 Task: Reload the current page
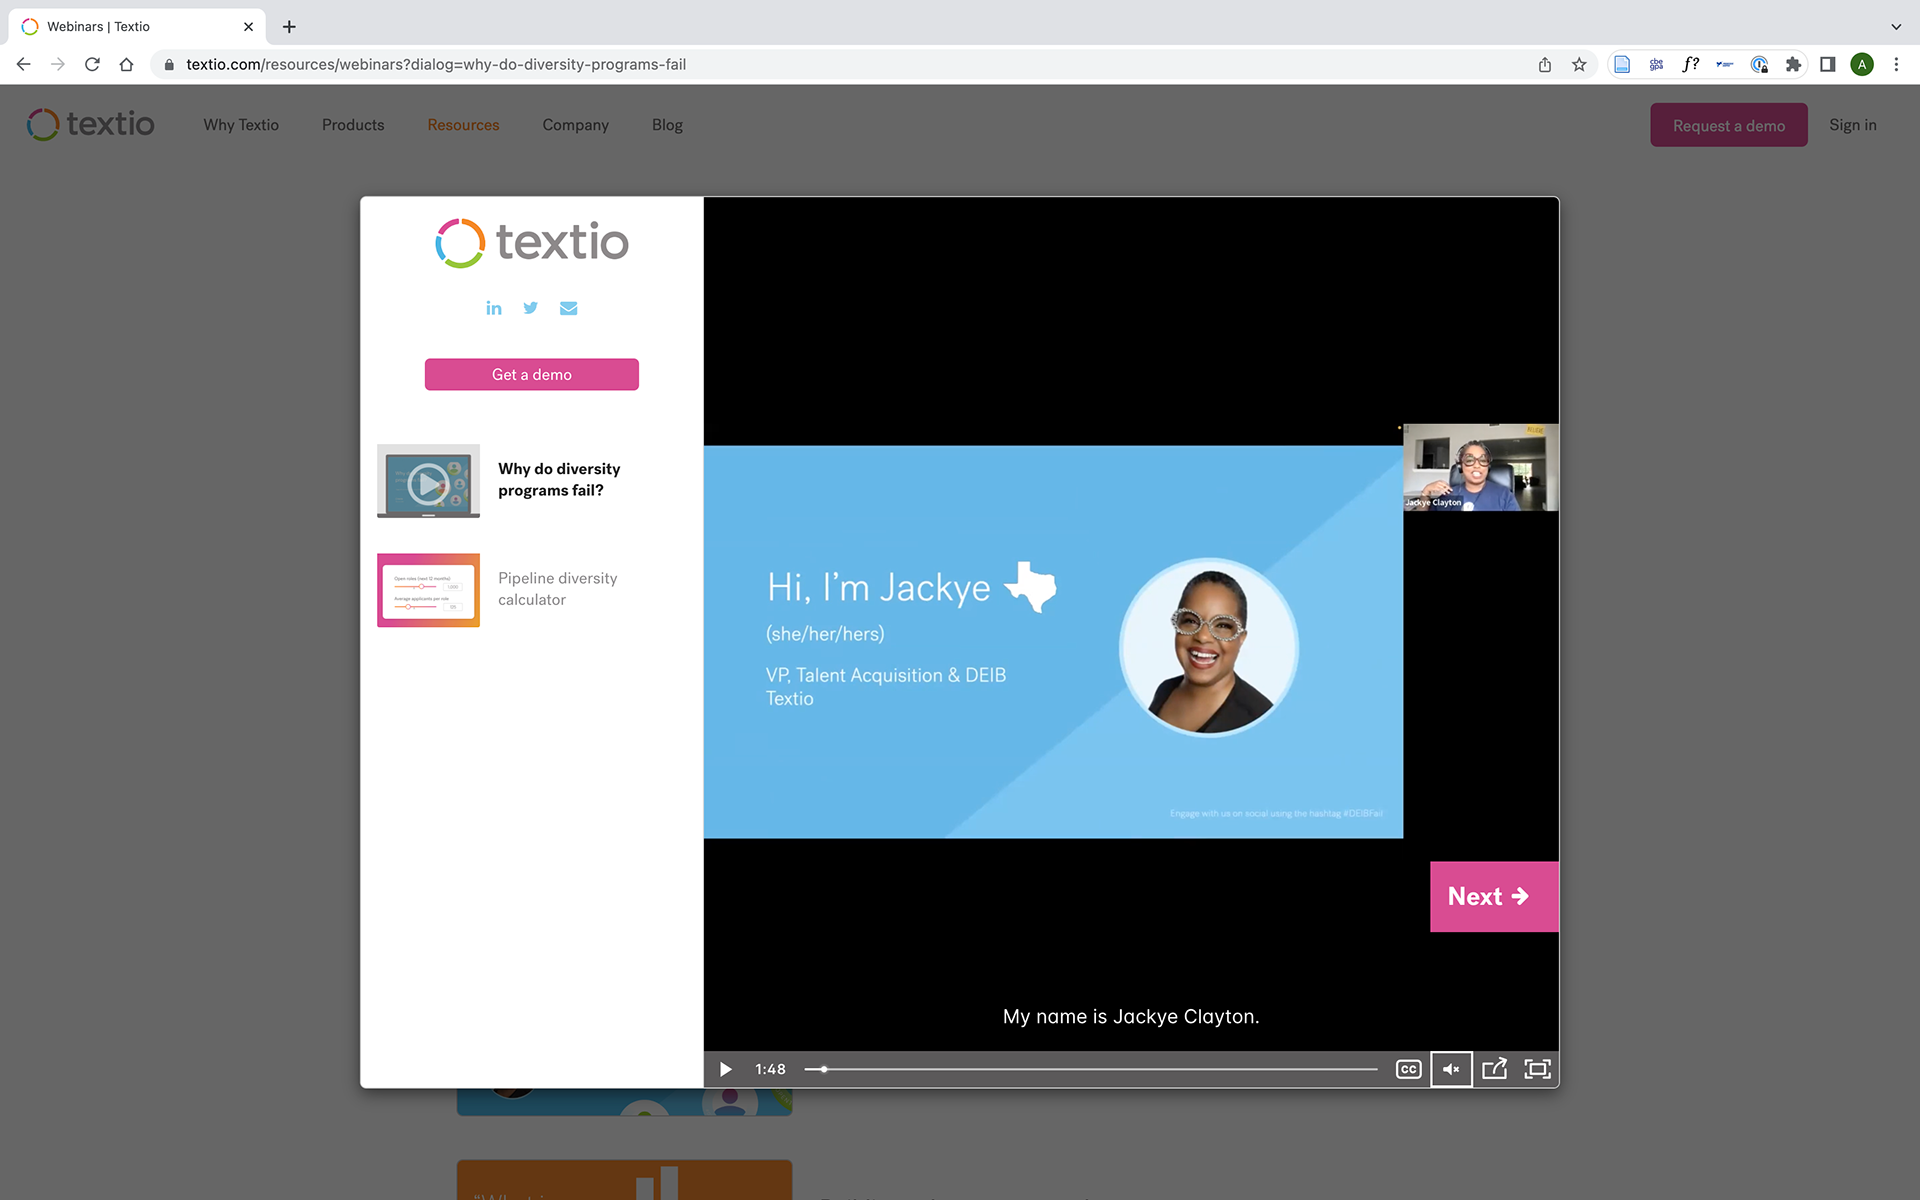pos(92,64)
